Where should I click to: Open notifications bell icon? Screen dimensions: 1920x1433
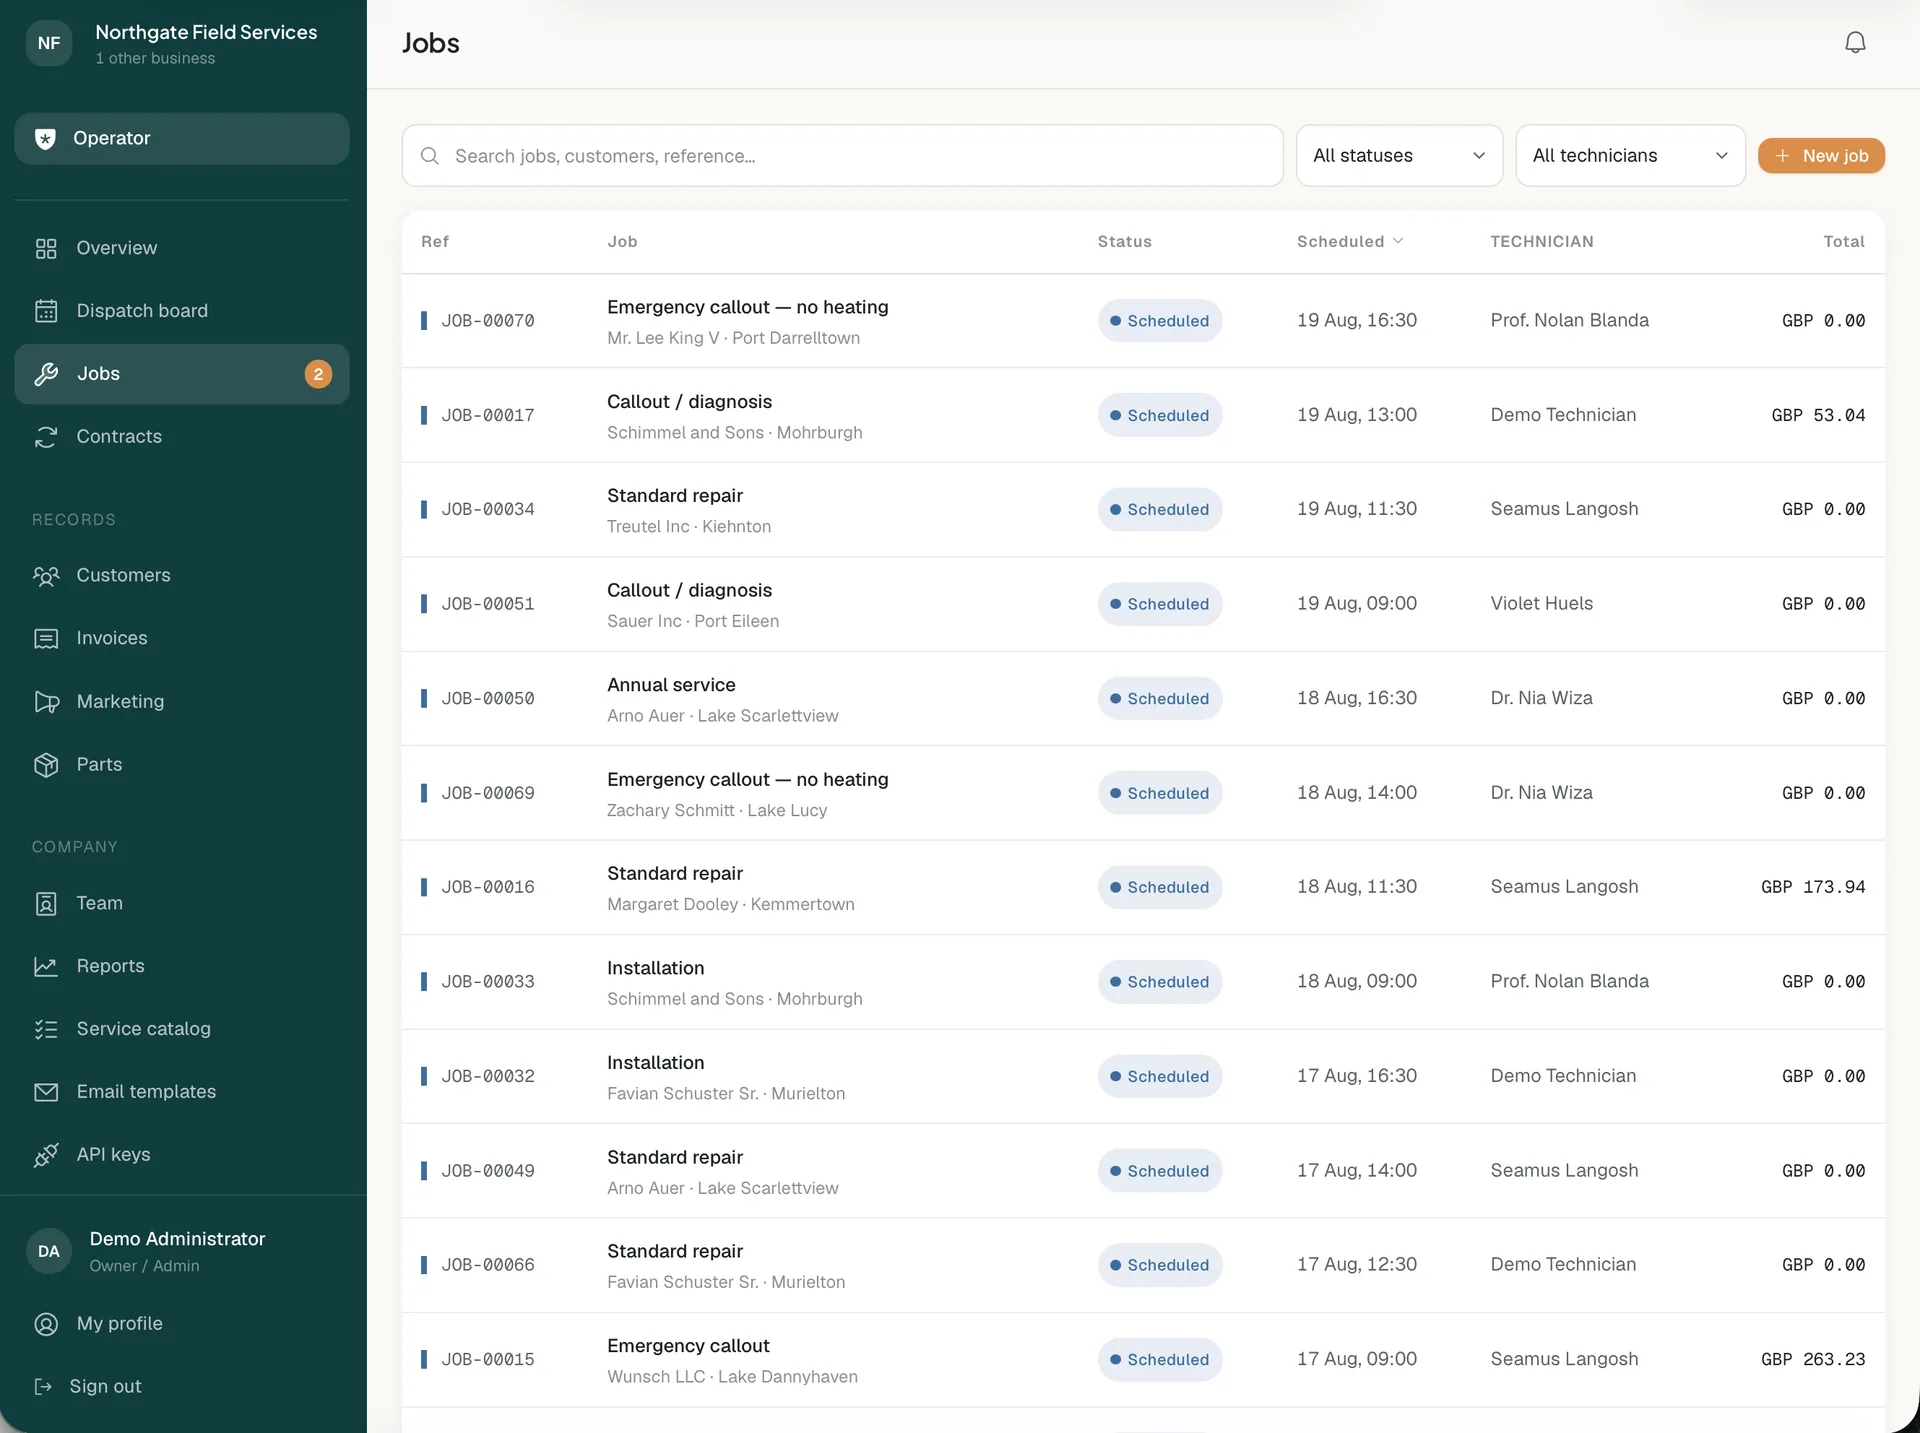pyautogui.click(x=1855, y=43)
